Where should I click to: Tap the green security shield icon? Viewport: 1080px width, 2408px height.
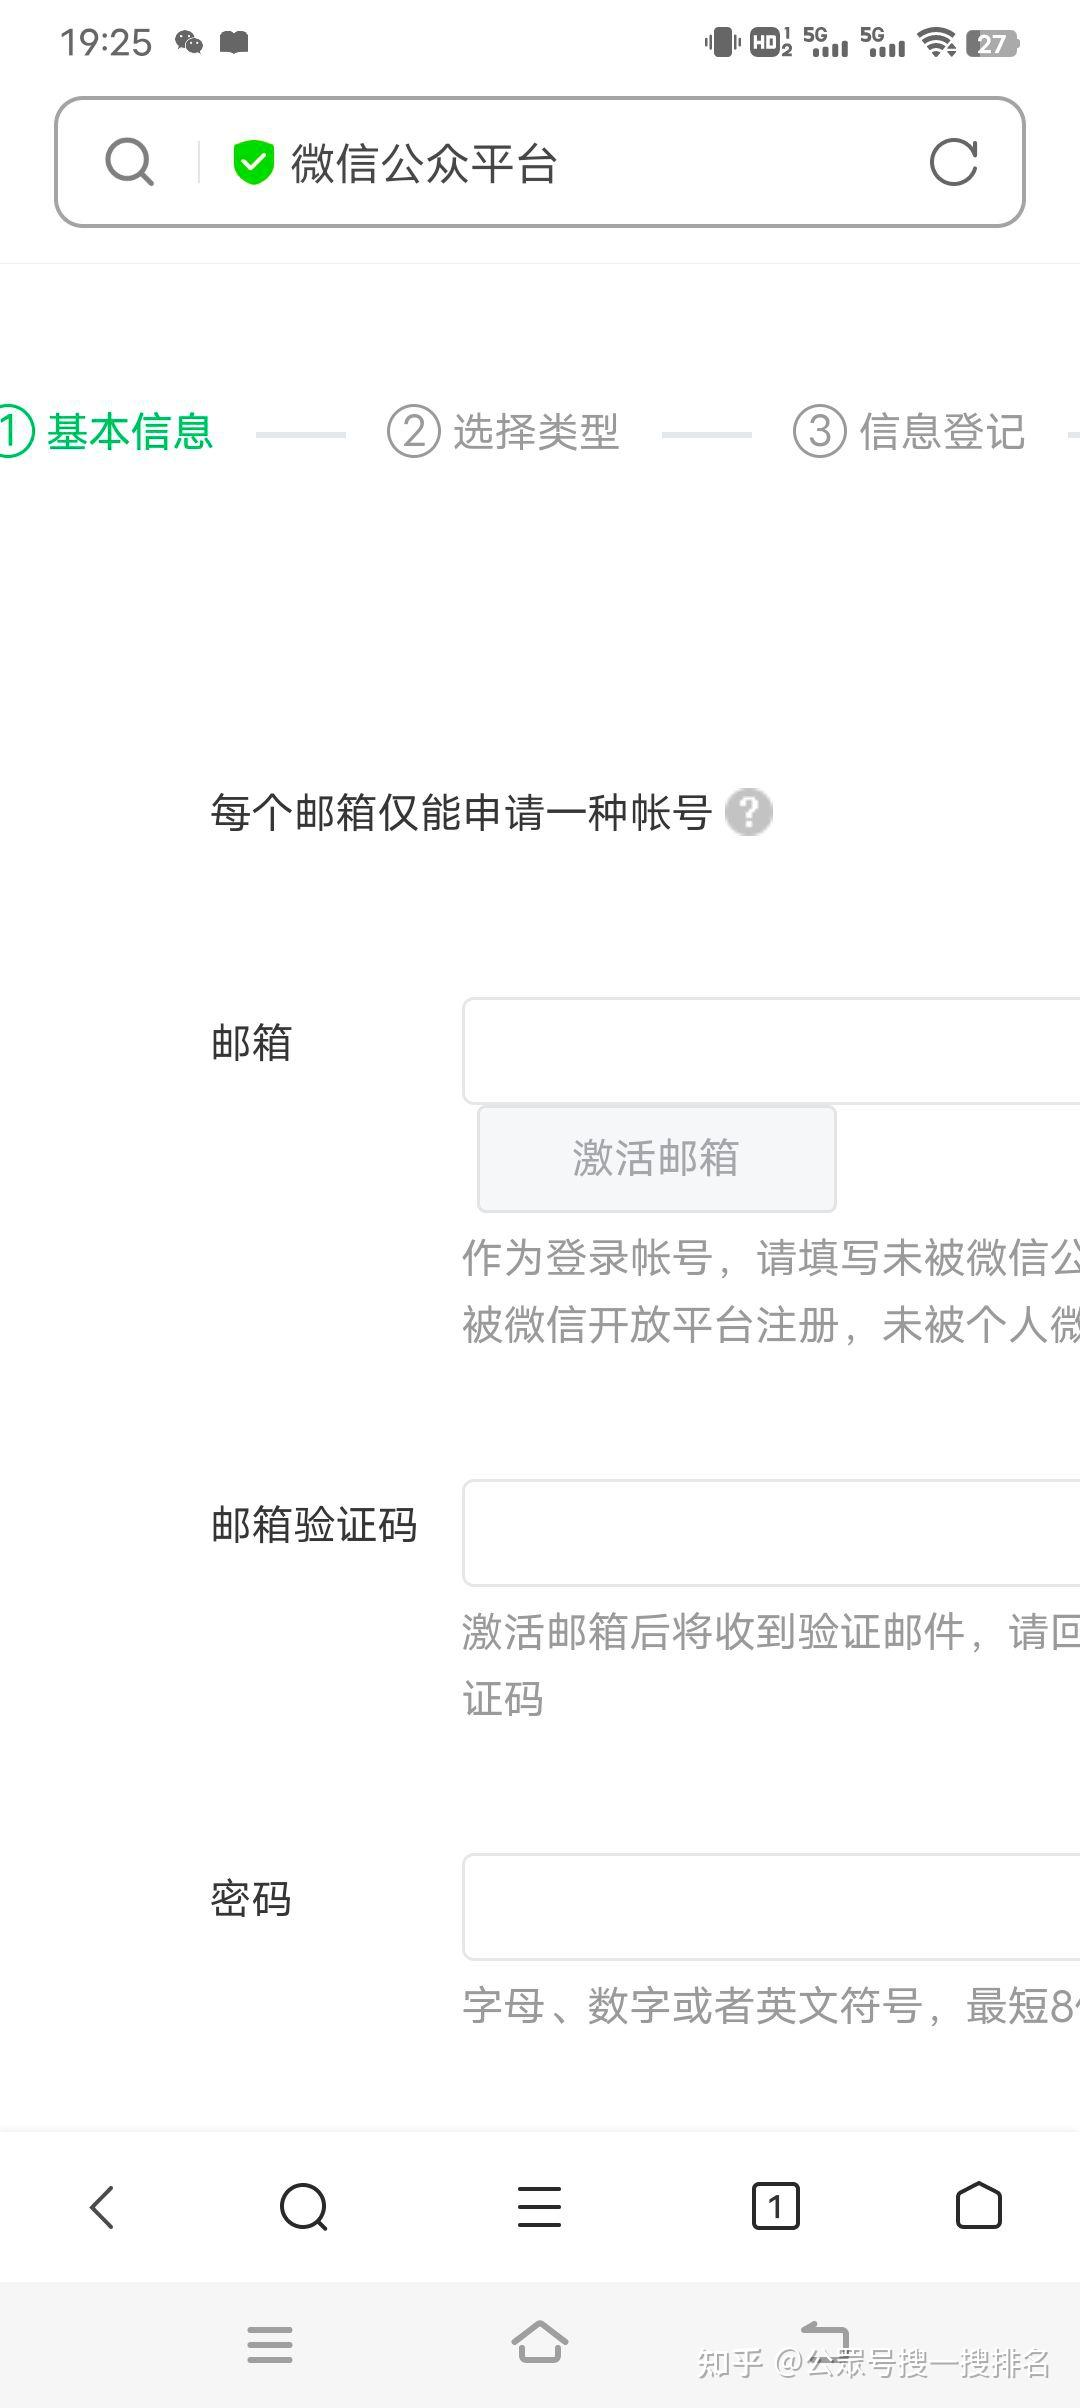[253, 162]
